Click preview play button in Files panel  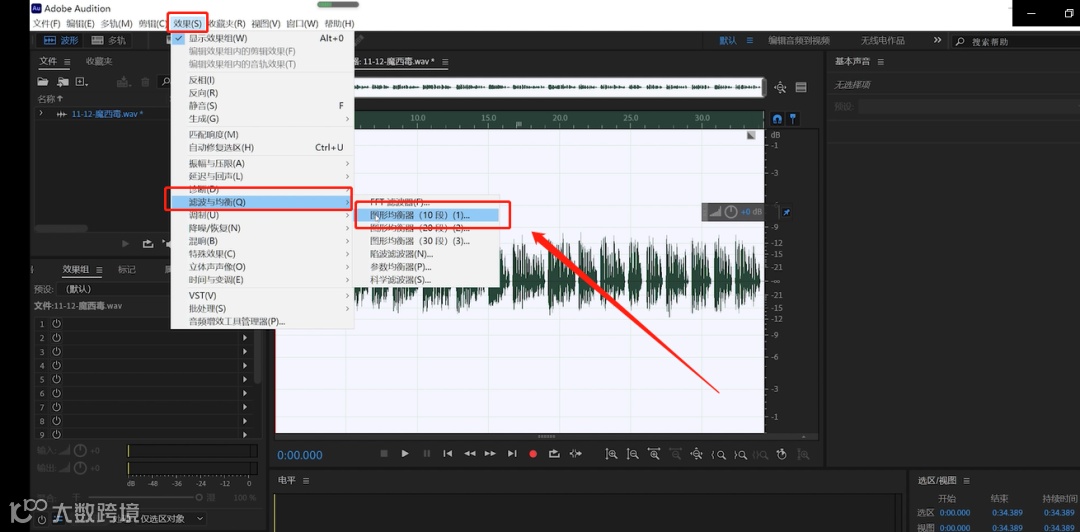125,244
